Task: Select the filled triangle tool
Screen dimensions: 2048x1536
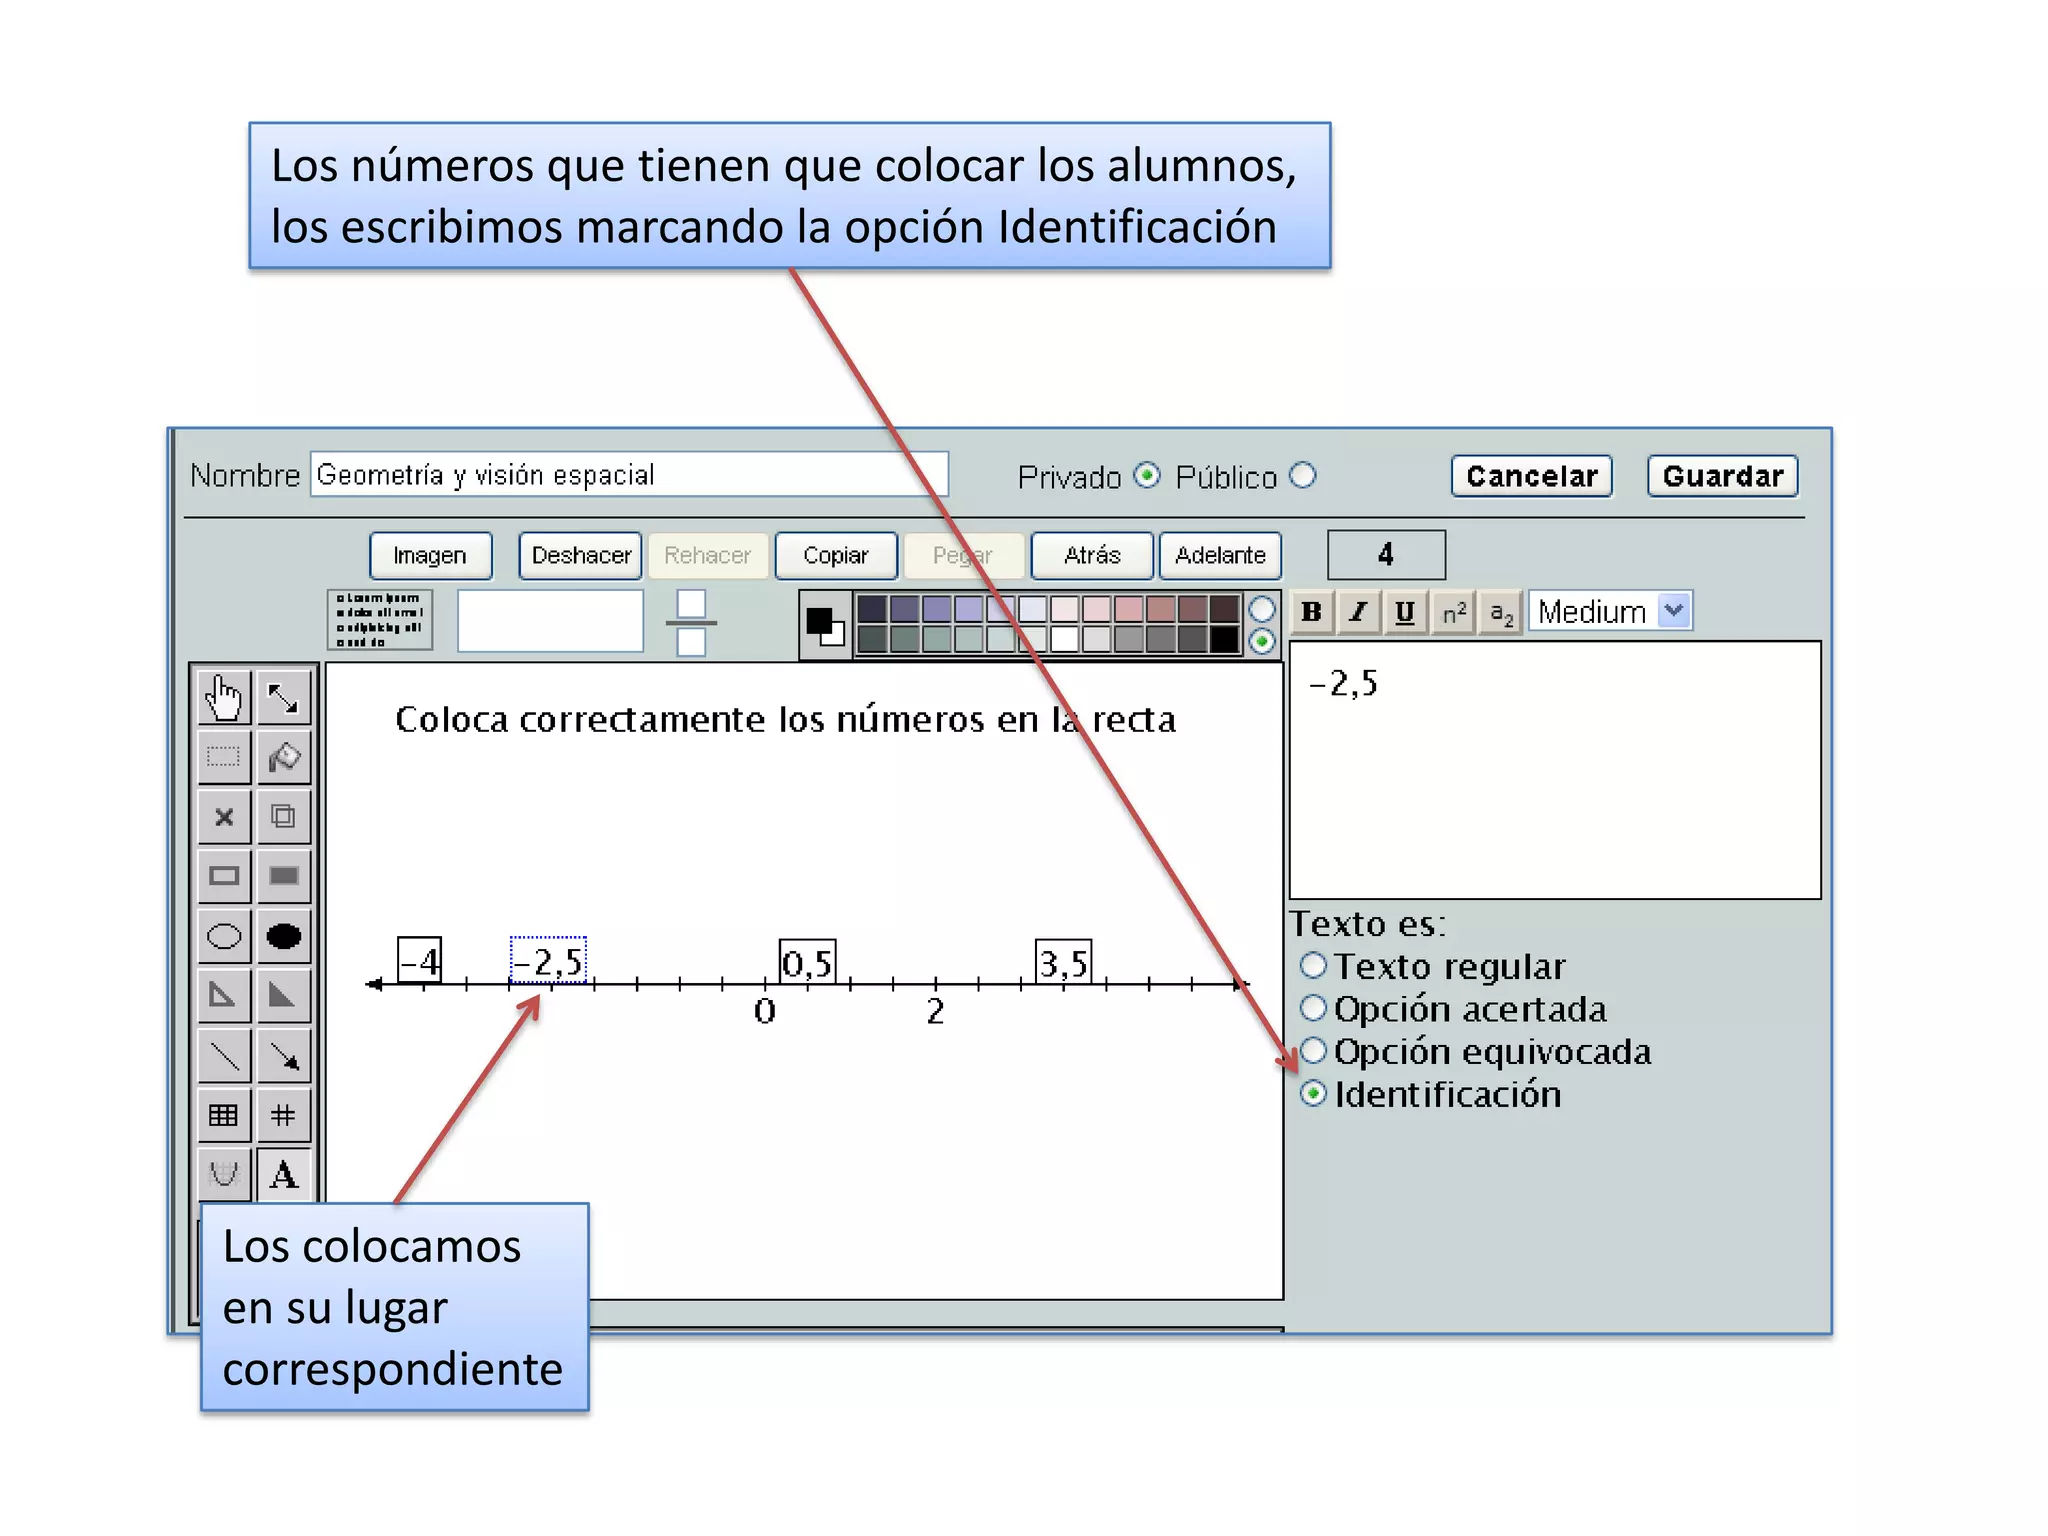Action: pyautogui.click(x=284, y=996)
